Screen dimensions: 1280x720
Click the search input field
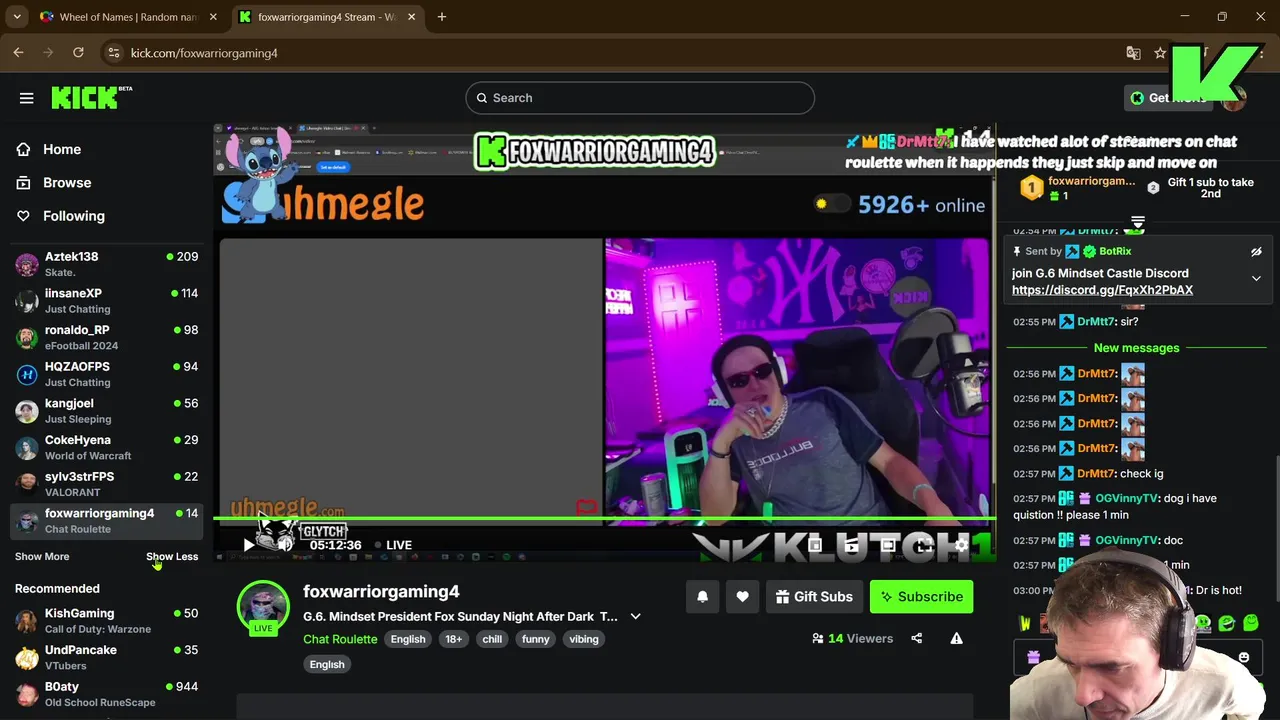[640, 98]
